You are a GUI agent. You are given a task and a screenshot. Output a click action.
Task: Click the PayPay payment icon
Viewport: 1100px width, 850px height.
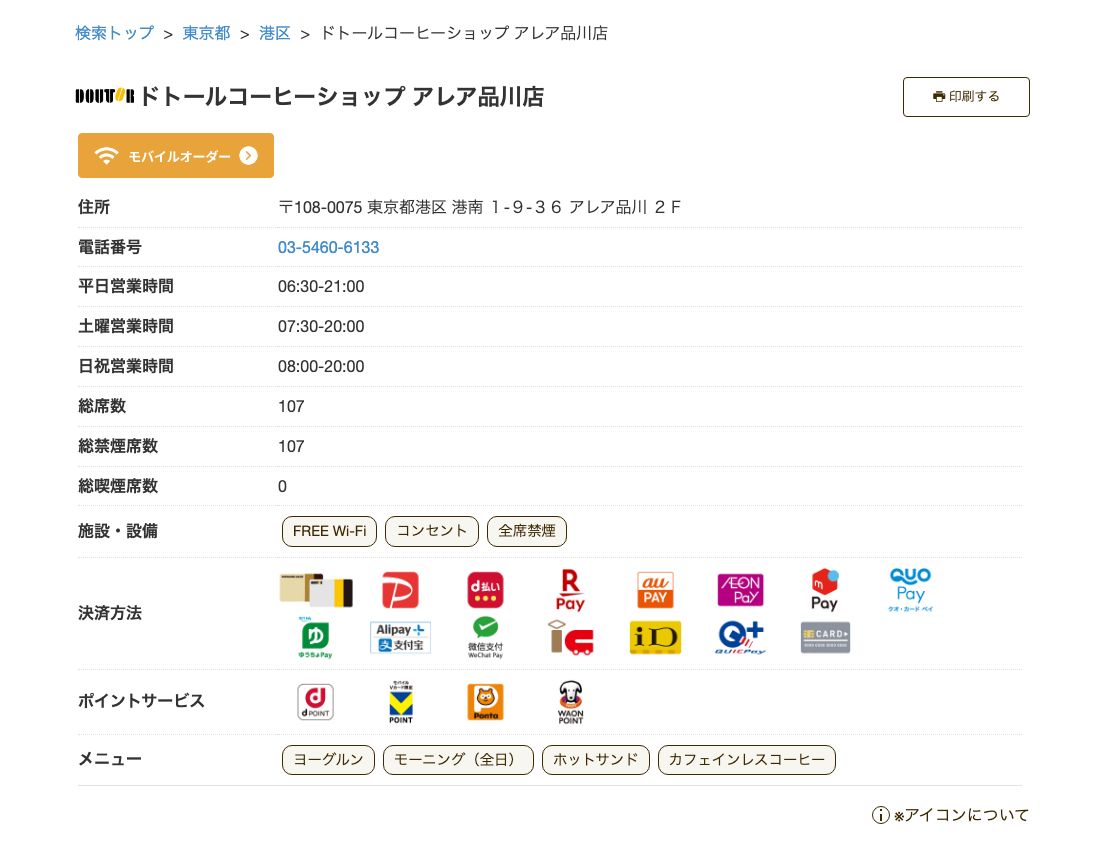400,590
